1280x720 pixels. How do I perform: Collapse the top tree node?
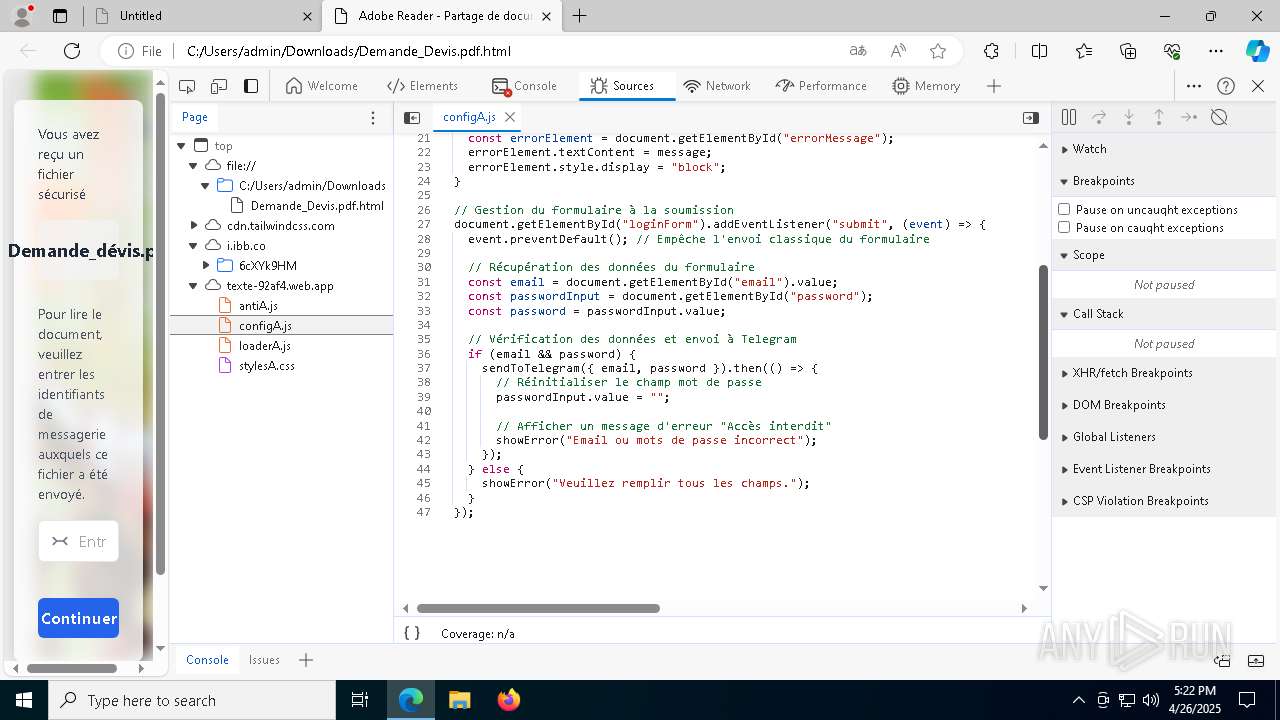point(181,146)
